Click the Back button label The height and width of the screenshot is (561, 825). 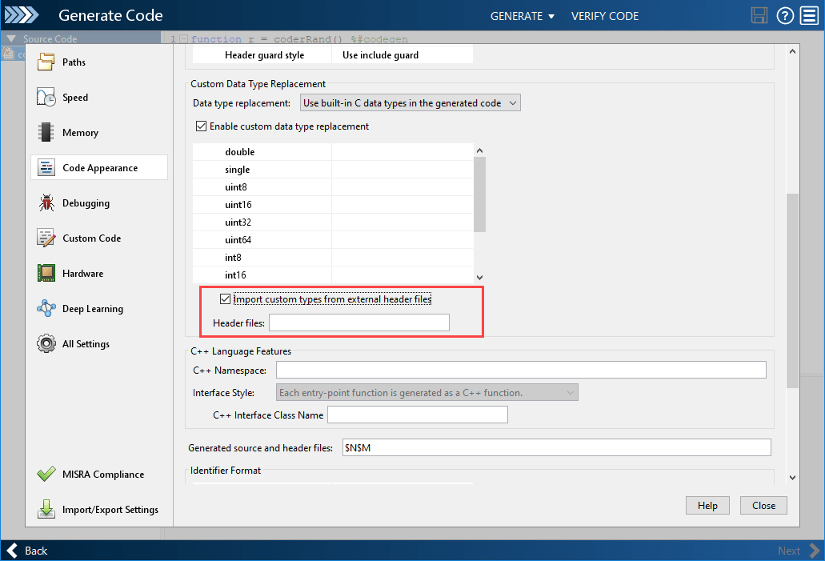tap(36, 551)
